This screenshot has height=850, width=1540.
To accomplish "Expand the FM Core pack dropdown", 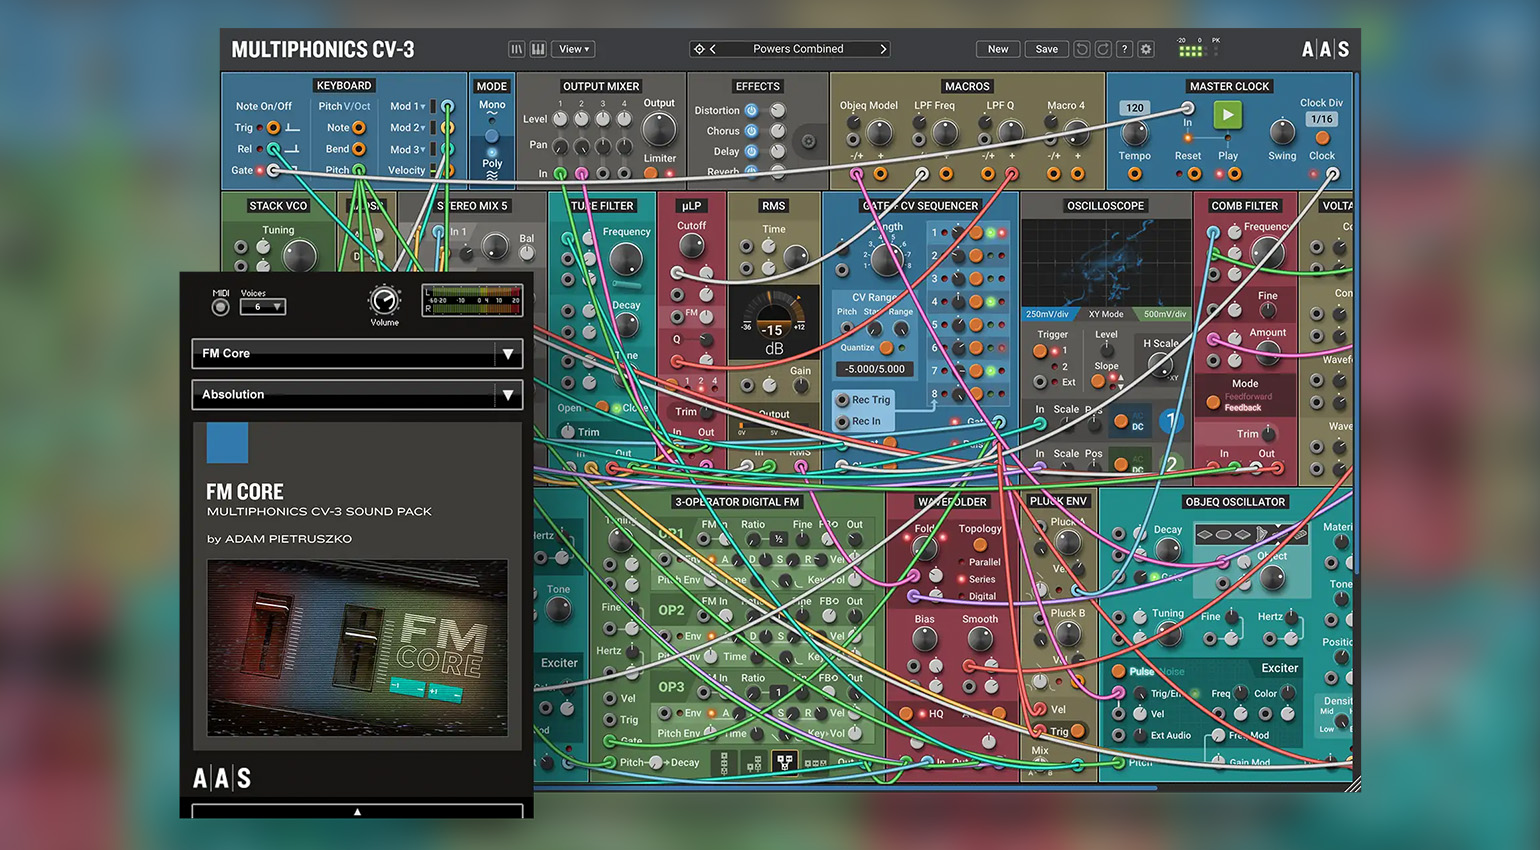I will pyautogui.click(x=508, y=354).
